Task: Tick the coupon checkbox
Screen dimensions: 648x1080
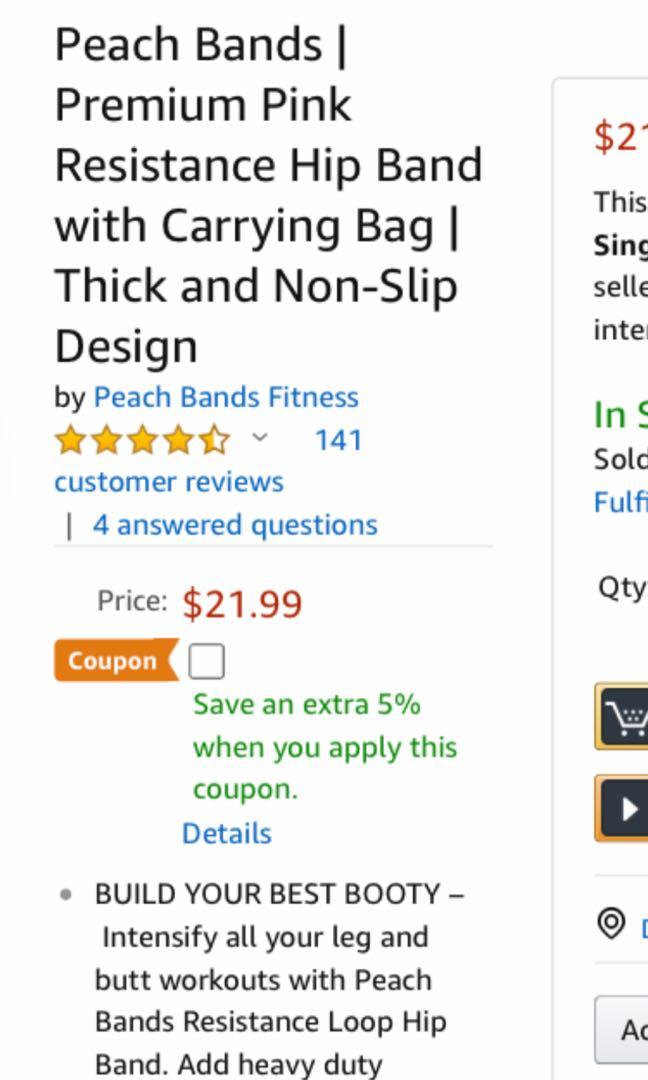Action: 207,661
